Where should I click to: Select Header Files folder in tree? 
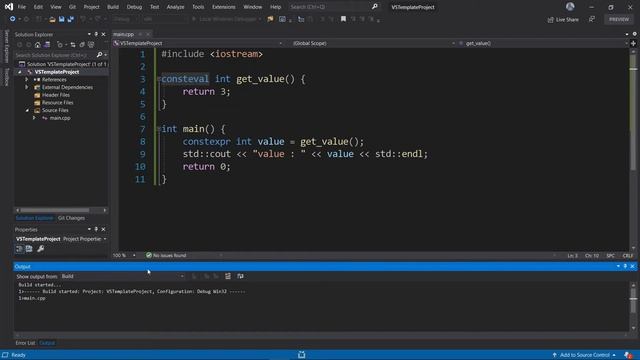[56, 95]
